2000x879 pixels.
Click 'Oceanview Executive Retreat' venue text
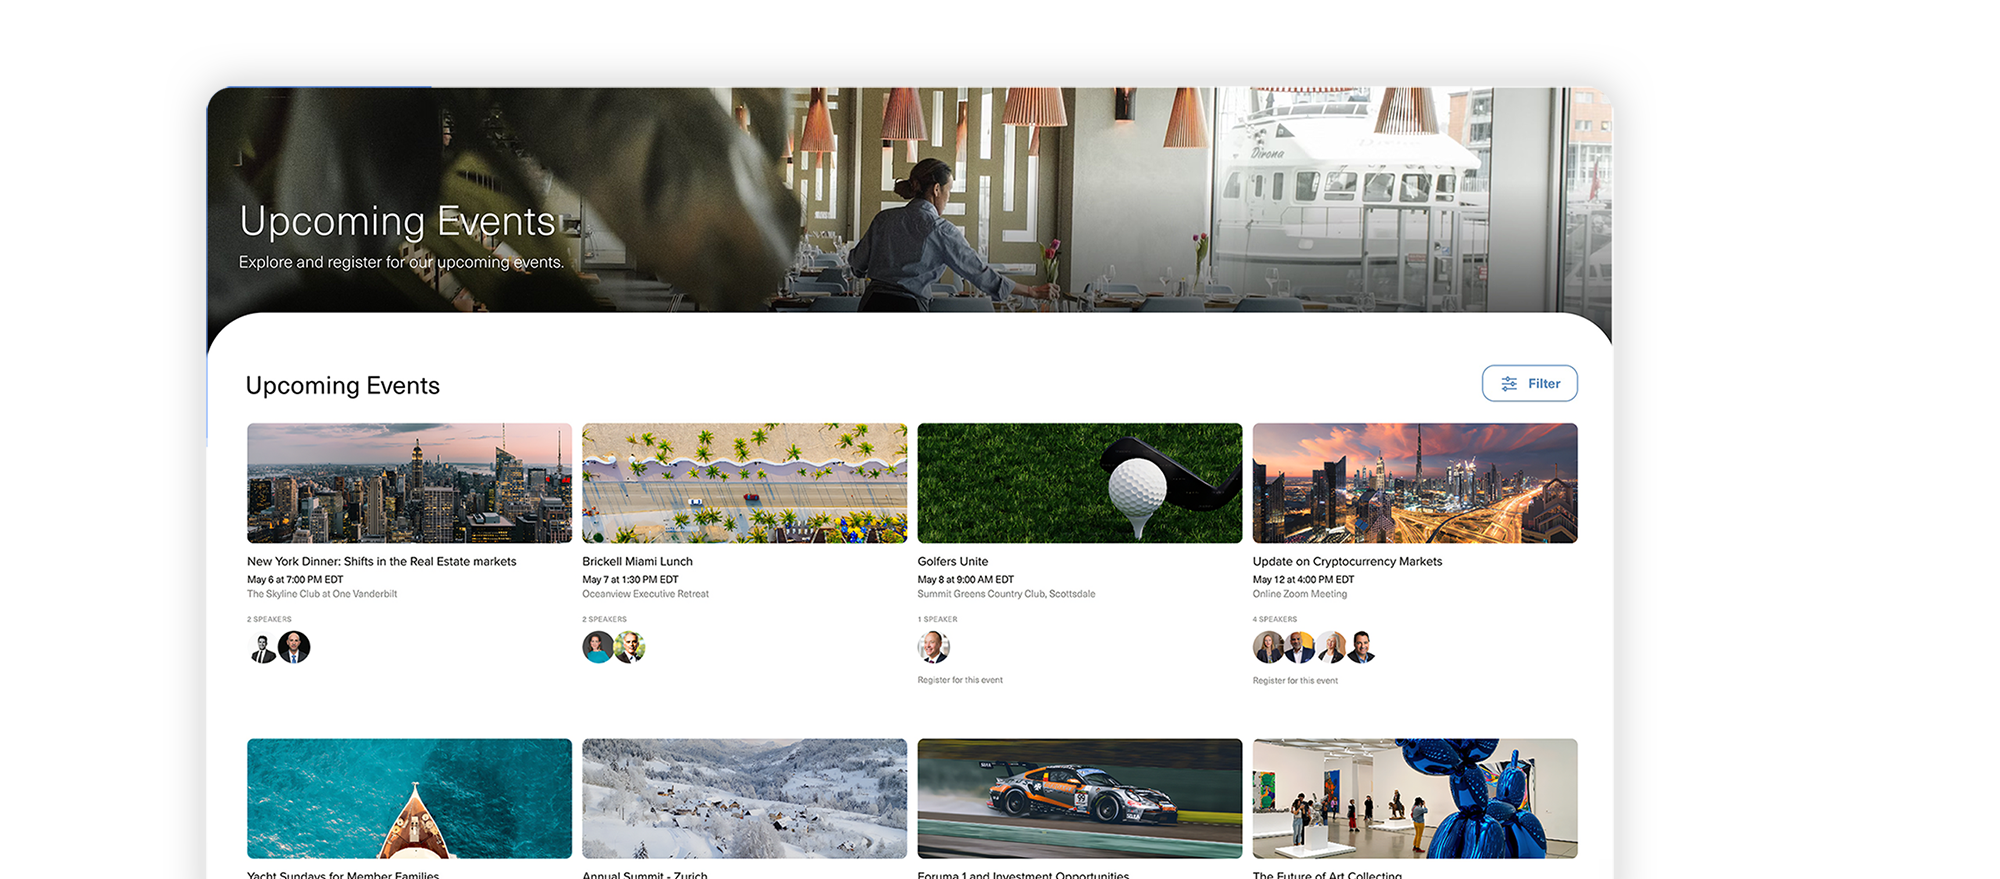pyautogui.click(x=645, y=594)
